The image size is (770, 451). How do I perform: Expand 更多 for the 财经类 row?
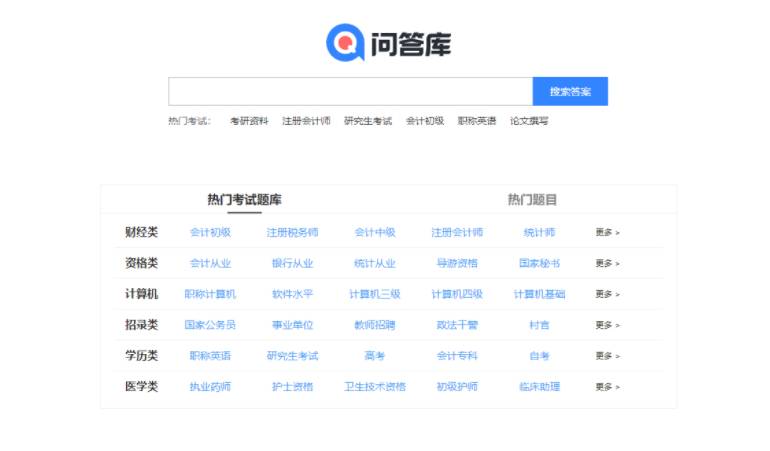607,232
